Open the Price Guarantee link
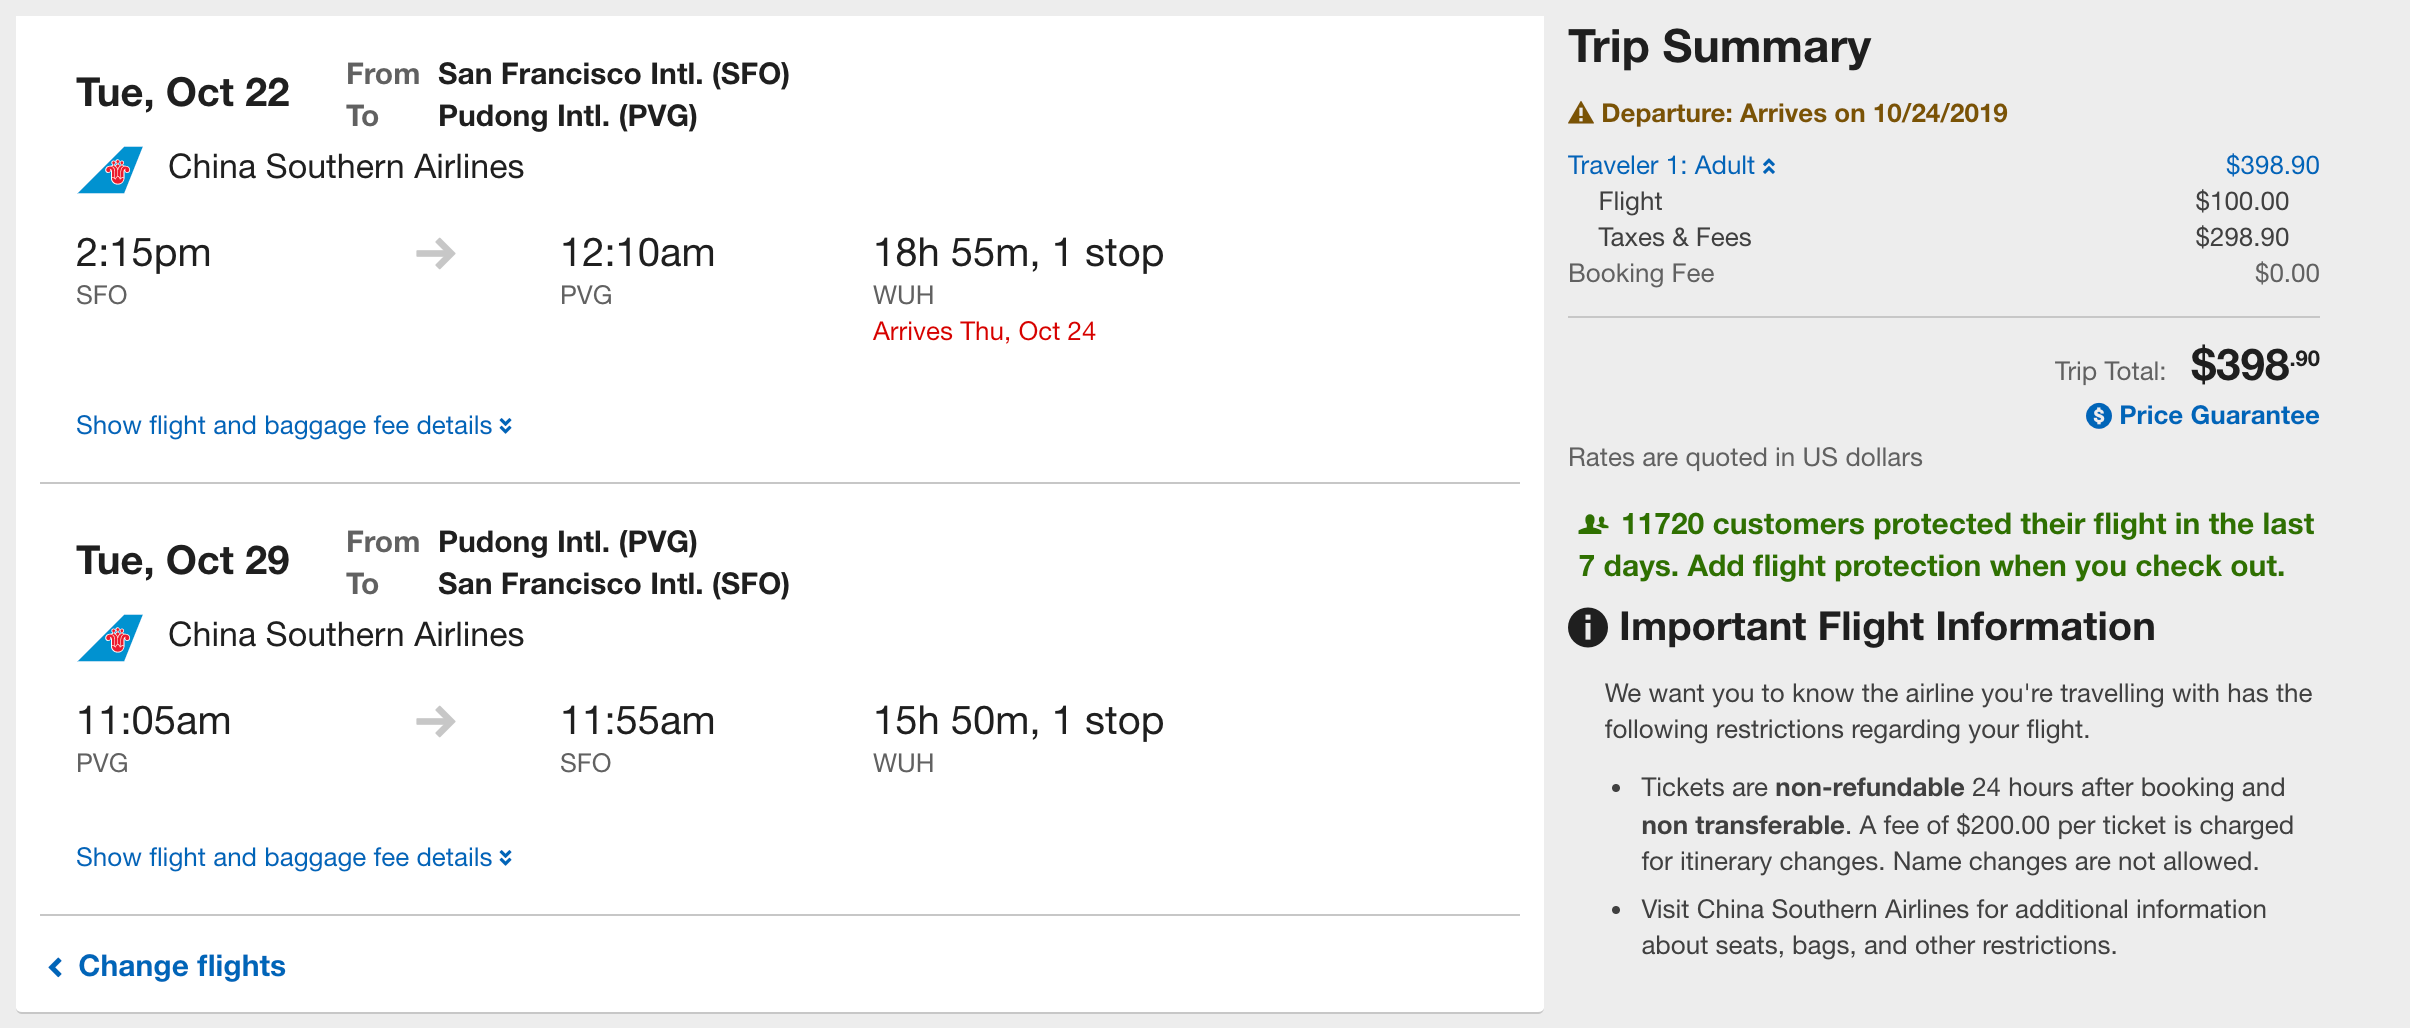The height and width of the screenshot is (1028, 2410). [2219, 415]
